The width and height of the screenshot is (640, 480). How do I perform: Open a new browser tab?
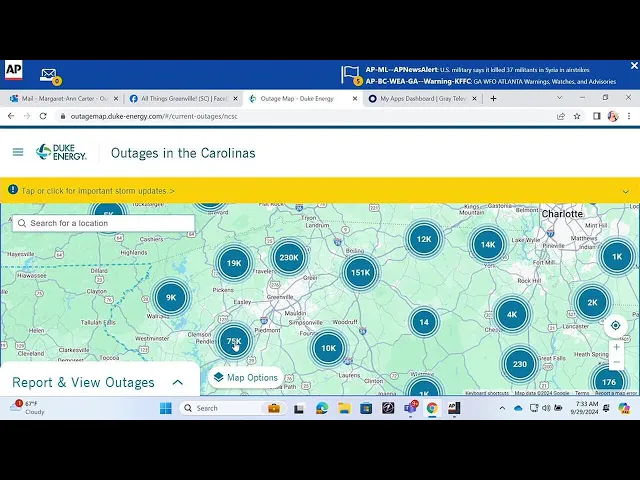click(x=493, y=99)
